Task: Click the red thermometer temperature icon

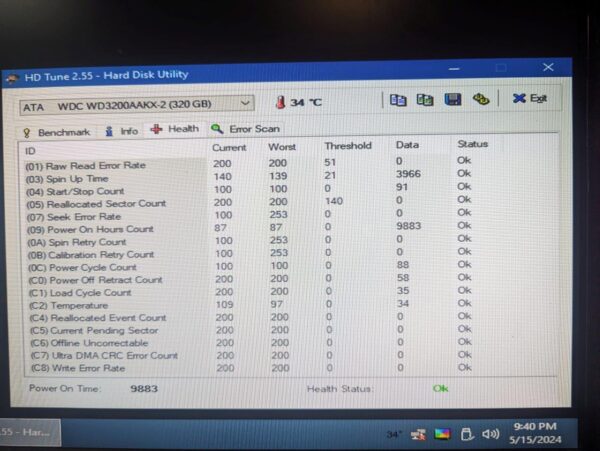Action: [280, 102]
